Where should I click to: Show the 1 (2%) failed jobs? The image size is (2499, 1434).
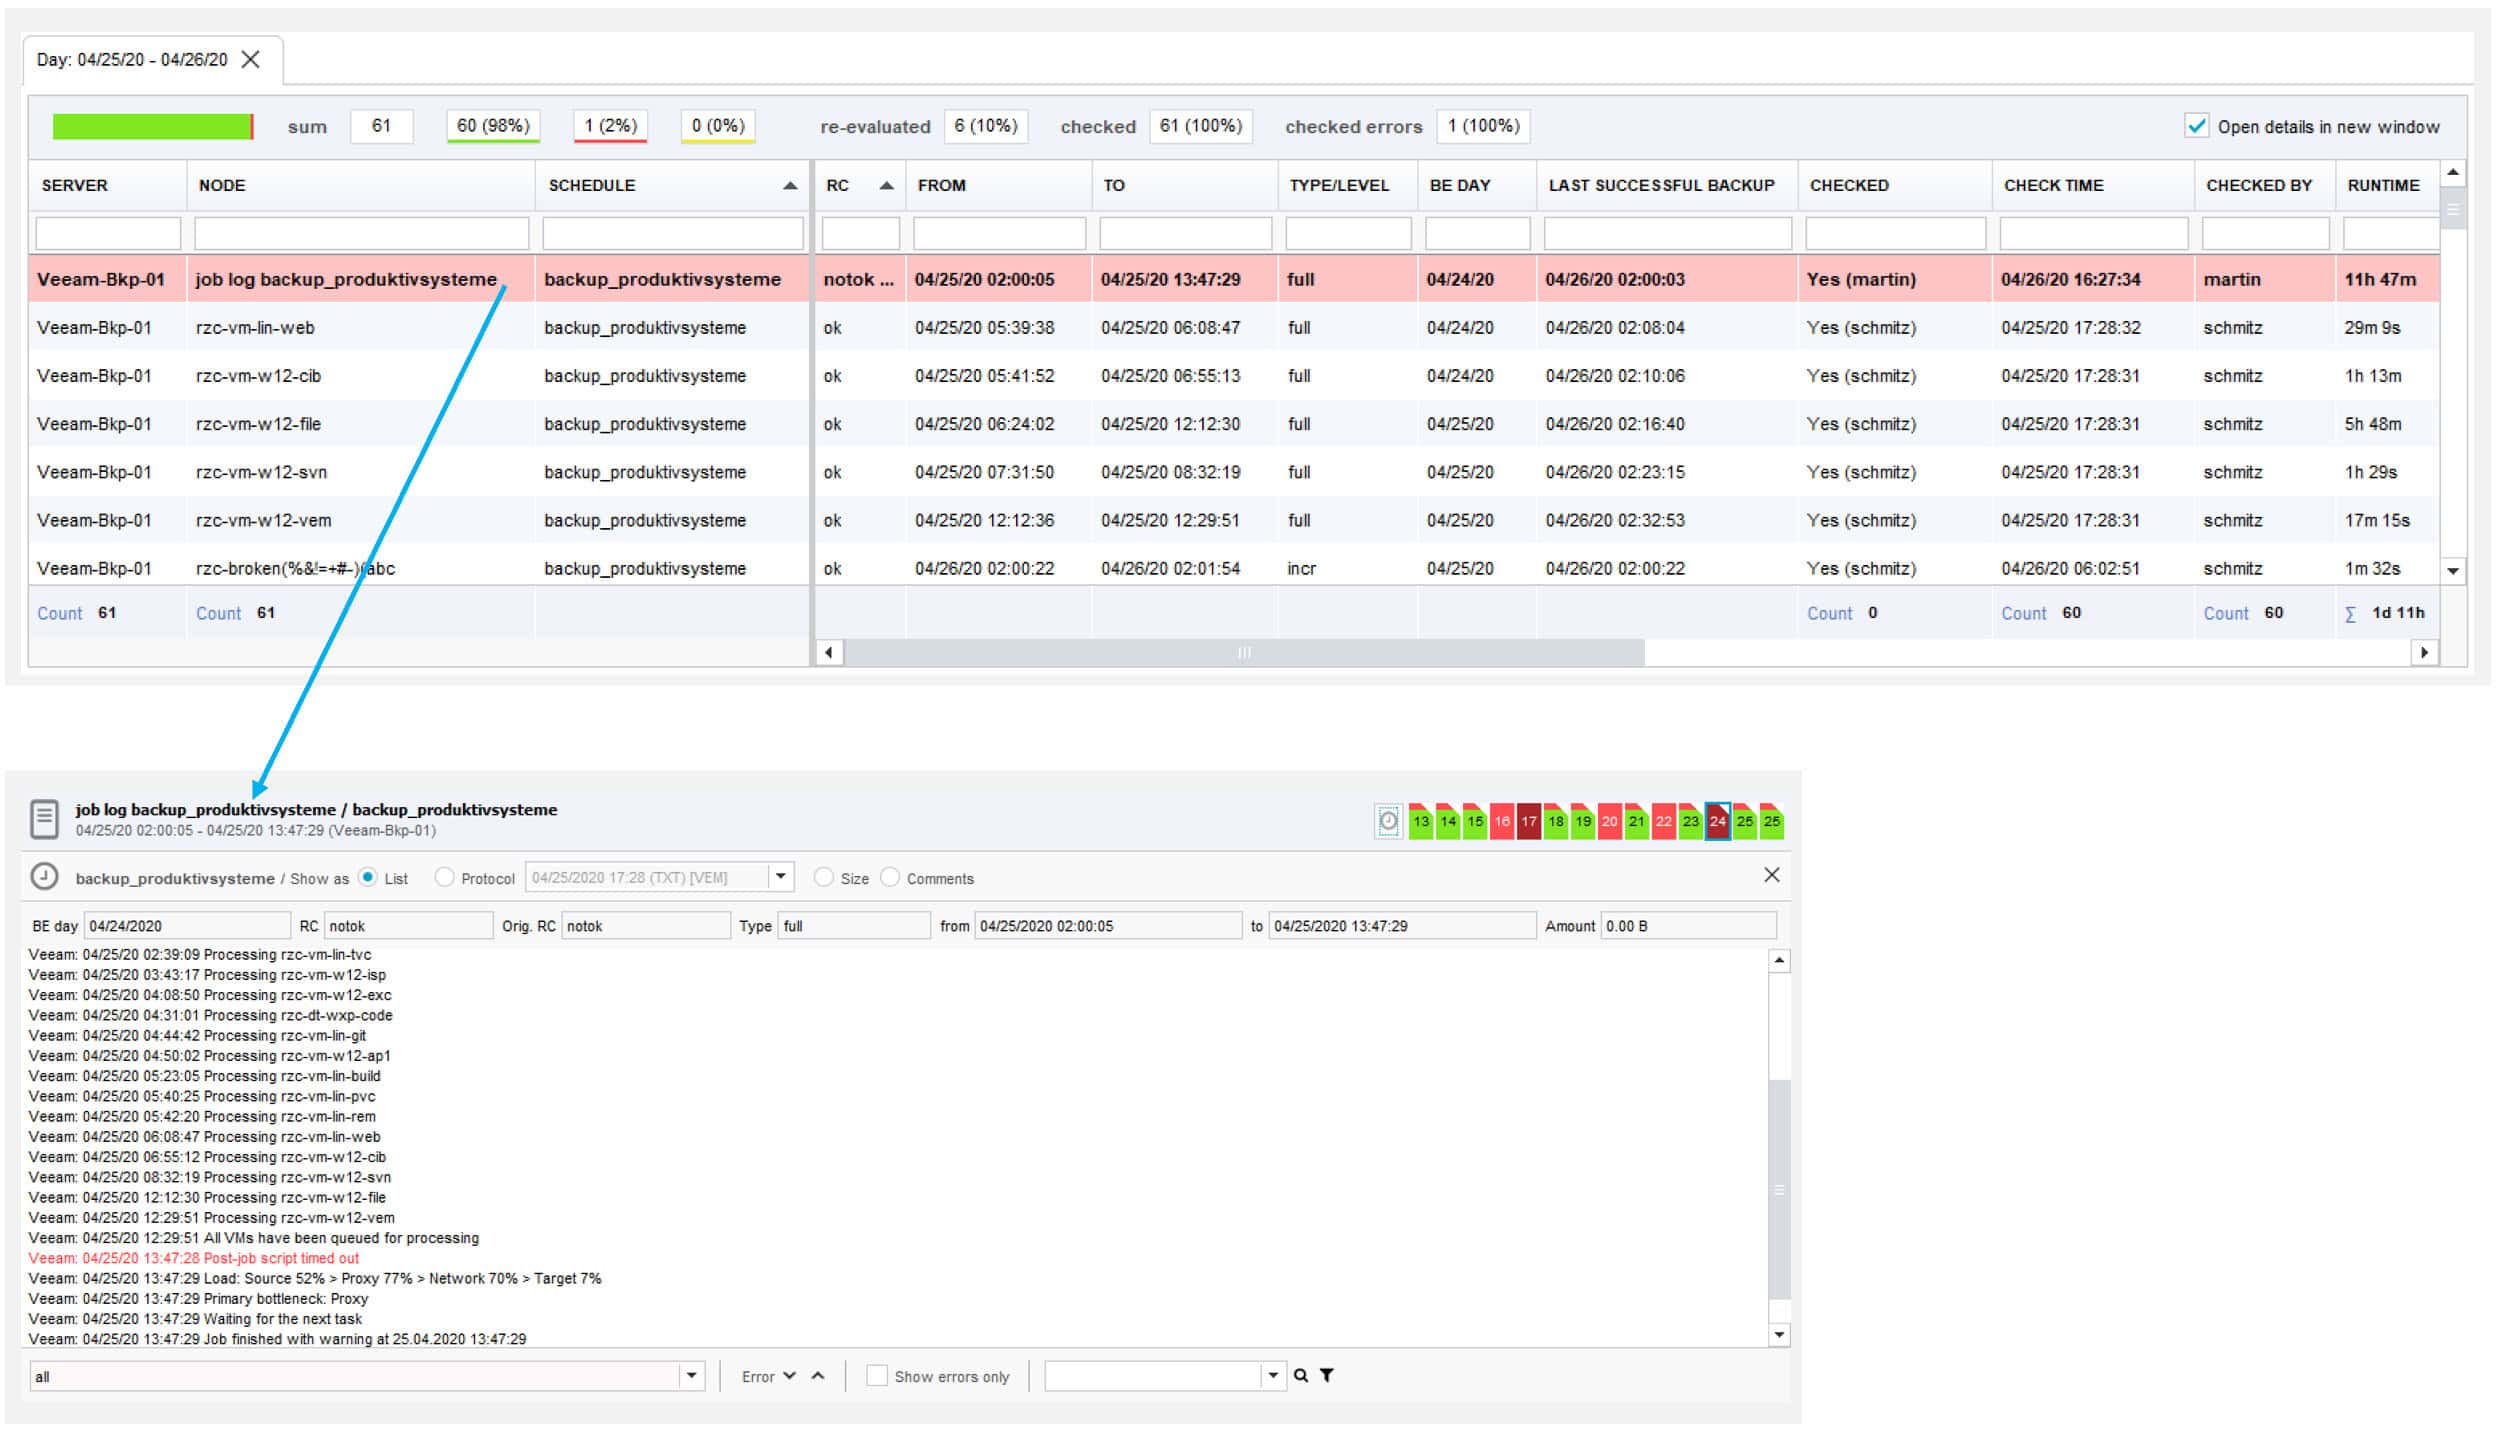(x=610, y=126)
